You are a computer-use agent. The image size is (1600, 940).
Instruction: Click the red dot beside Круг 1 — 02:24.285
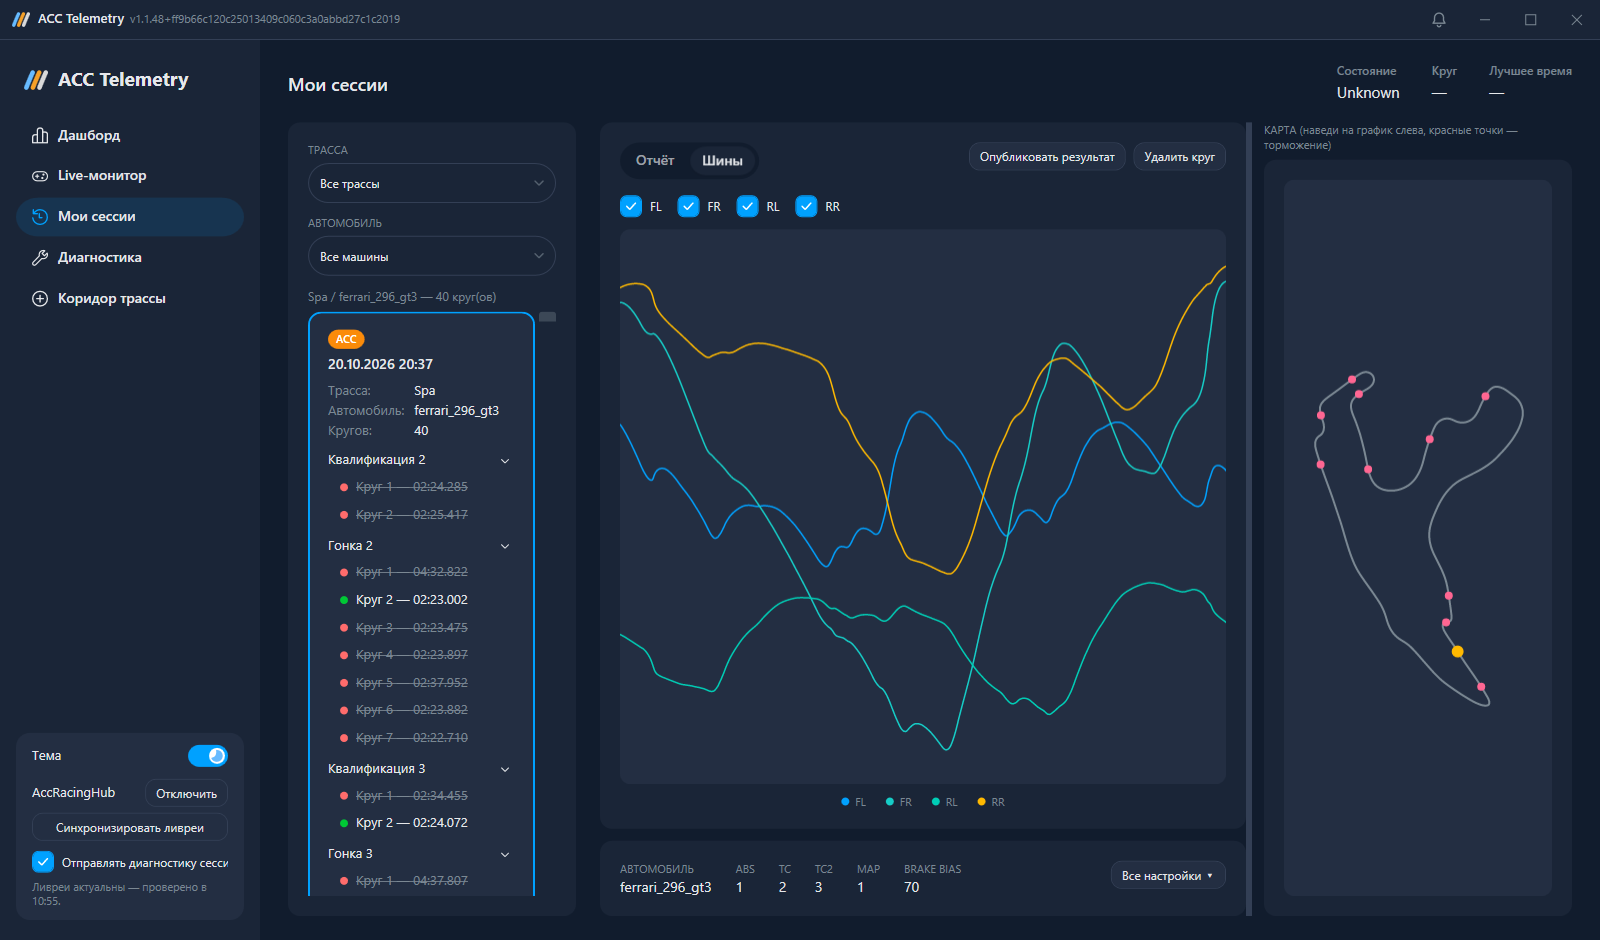click(344, 487)
